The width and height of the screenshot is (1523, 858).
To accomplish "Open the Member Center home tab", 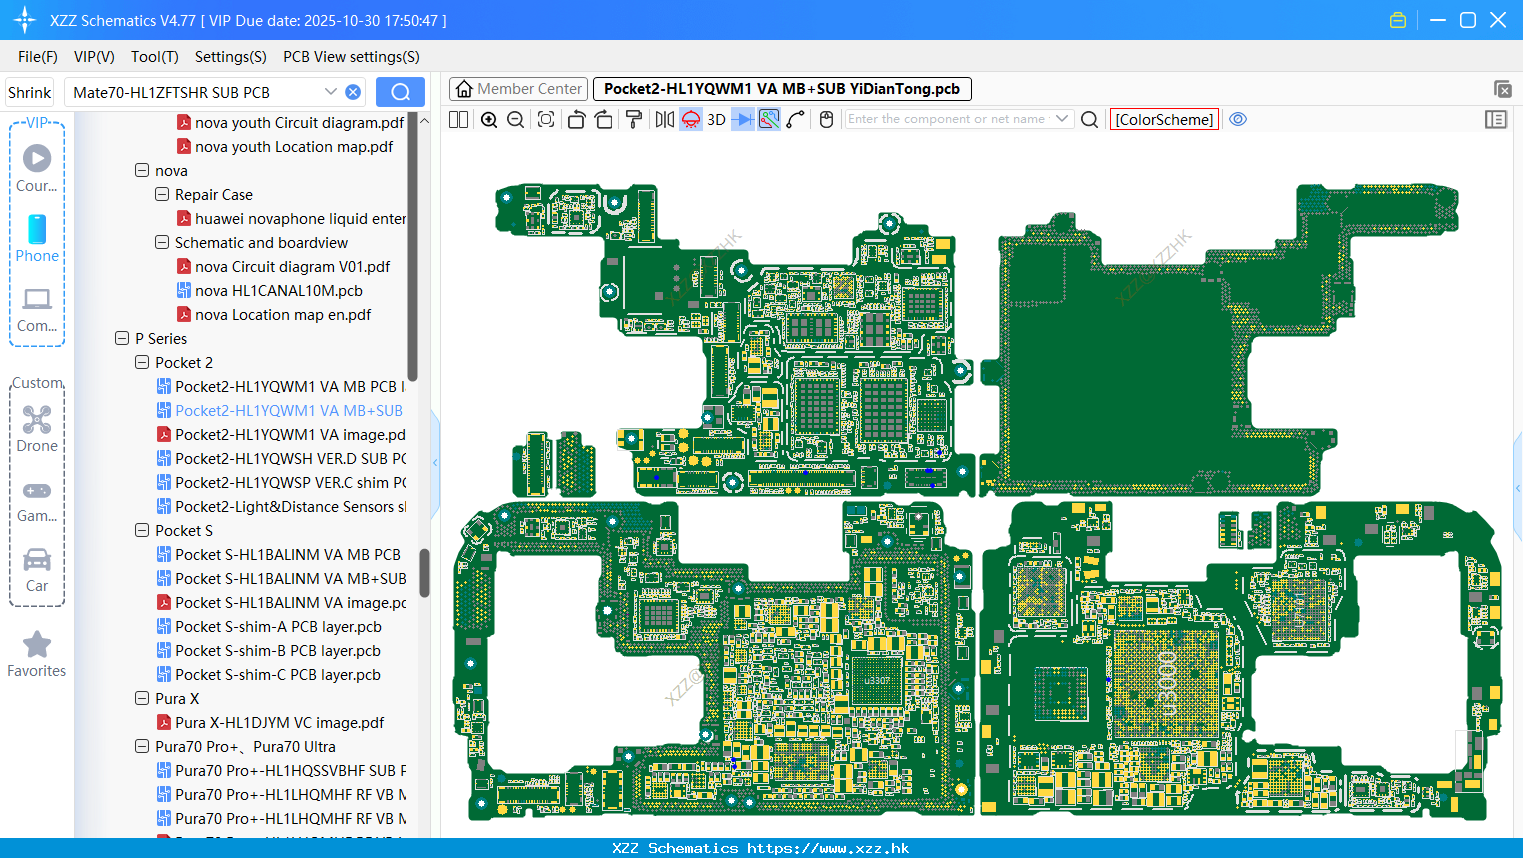I will coord(518,89).
